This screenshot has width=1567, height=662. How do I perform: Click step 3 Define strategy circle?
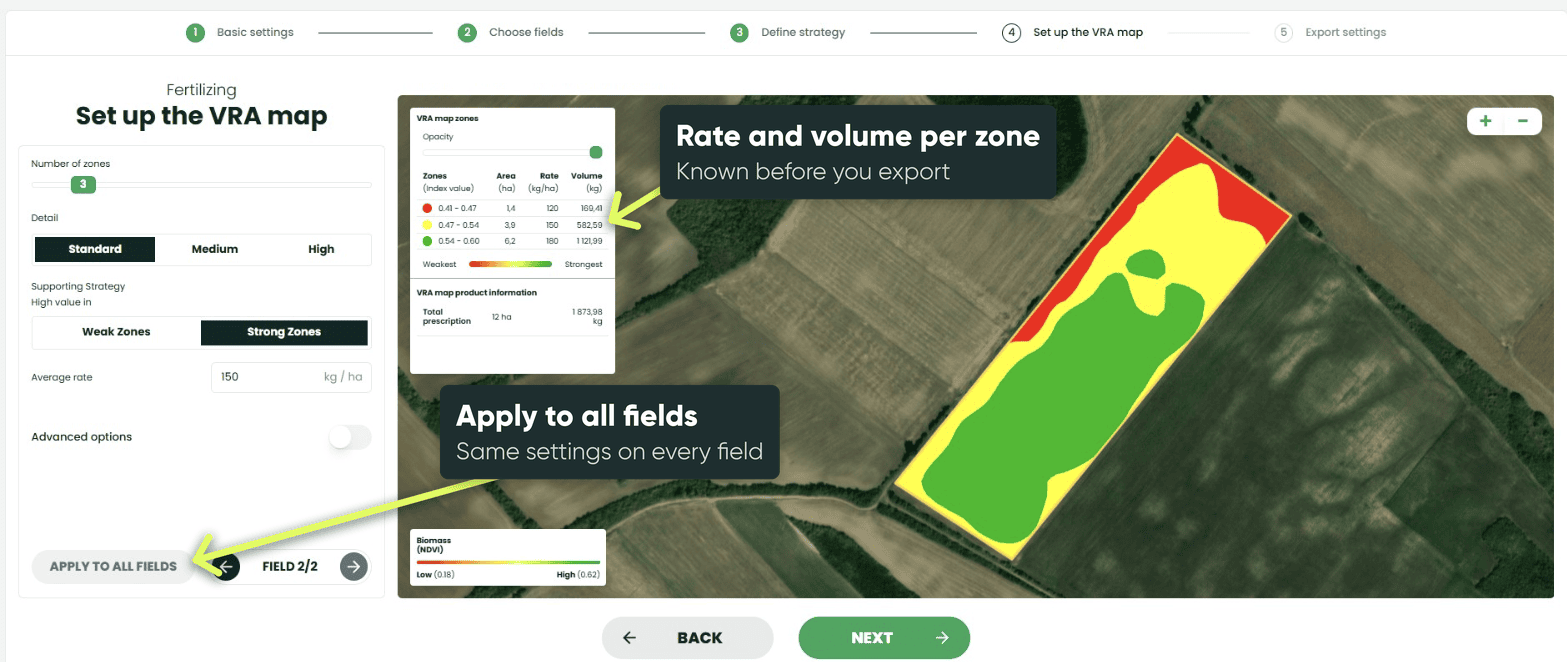(x=739, y=32)
